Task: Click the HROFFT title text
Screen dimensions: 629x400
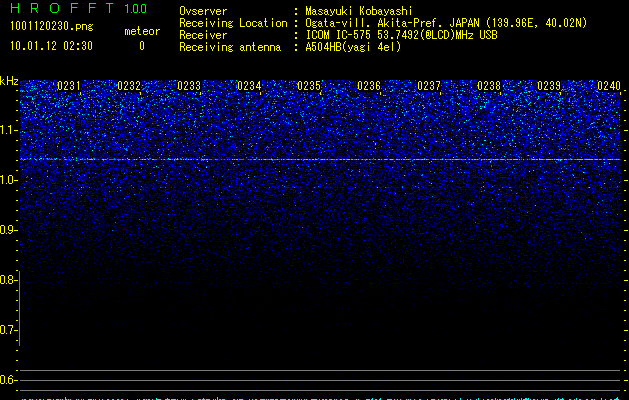Action: tap(62, 8)
